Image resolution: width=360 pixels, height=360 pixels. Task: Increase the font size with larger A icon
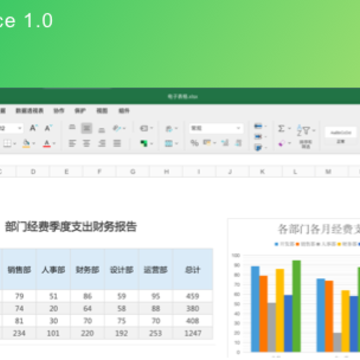pyautogui.click(x=33, y=128)
